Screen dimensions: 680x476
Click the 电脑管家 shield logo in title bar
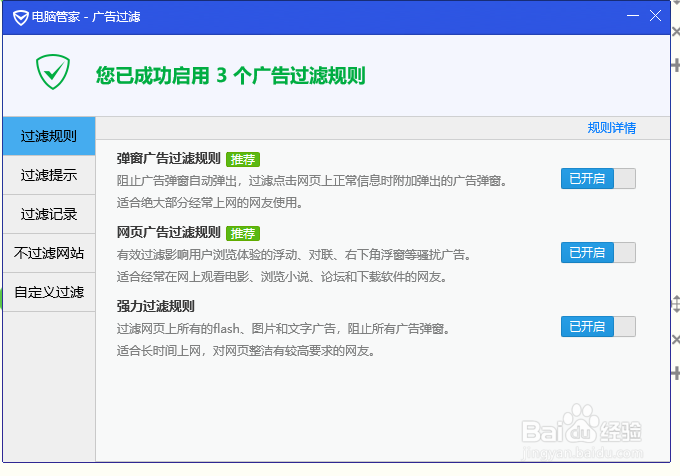pyautogui.click(x=20, y=18)
